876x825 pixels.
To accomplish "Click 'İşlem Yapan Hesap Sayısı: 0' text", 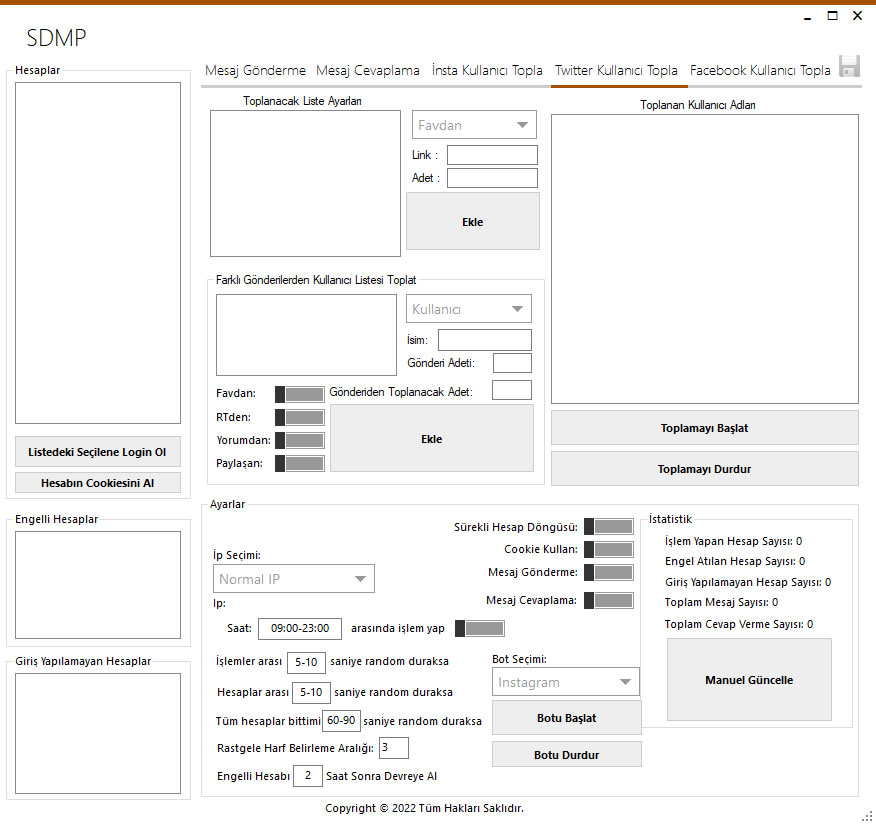I will click(x=733, y=541).
